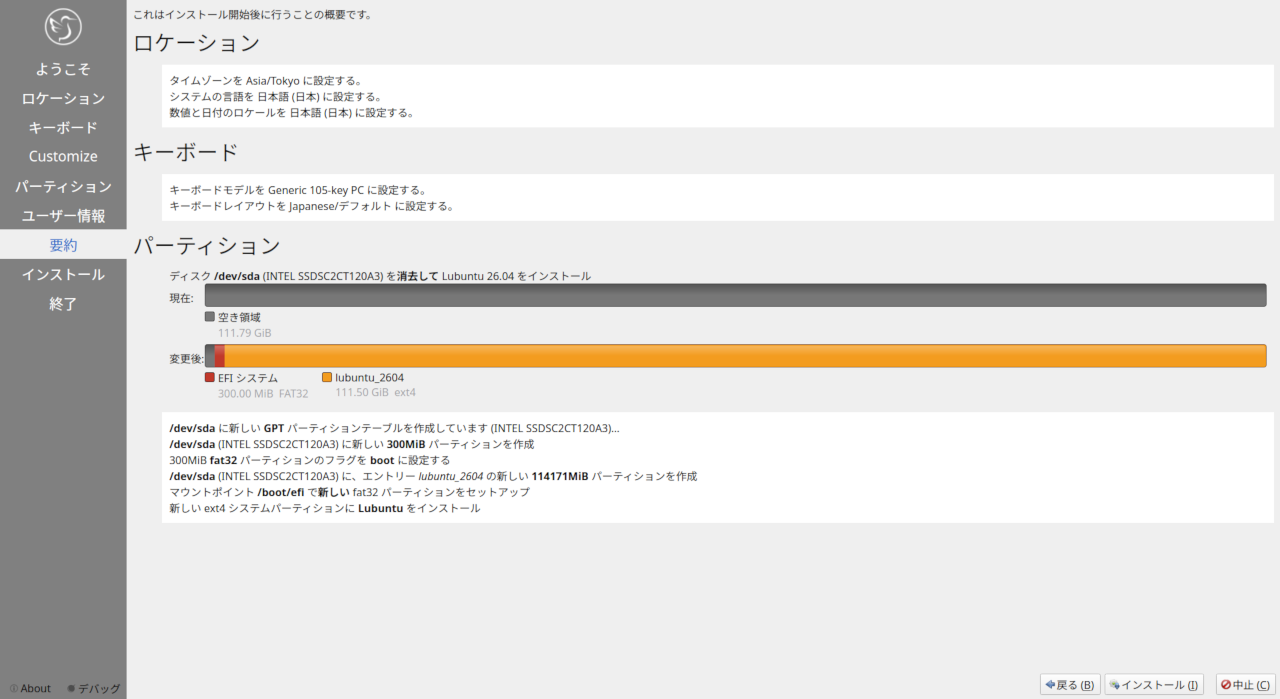
Task: Click the red EFI システム legend swatch
Action: coord(210,377)
